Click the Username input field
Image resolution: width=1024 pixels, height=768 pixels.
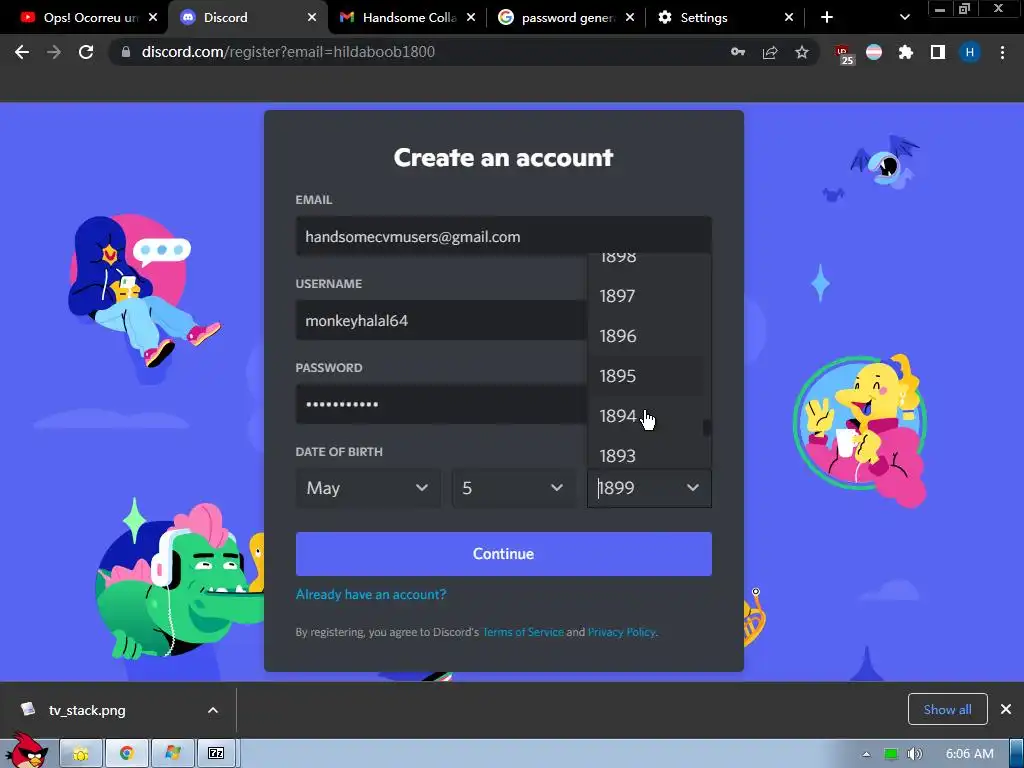click(441, 320)
